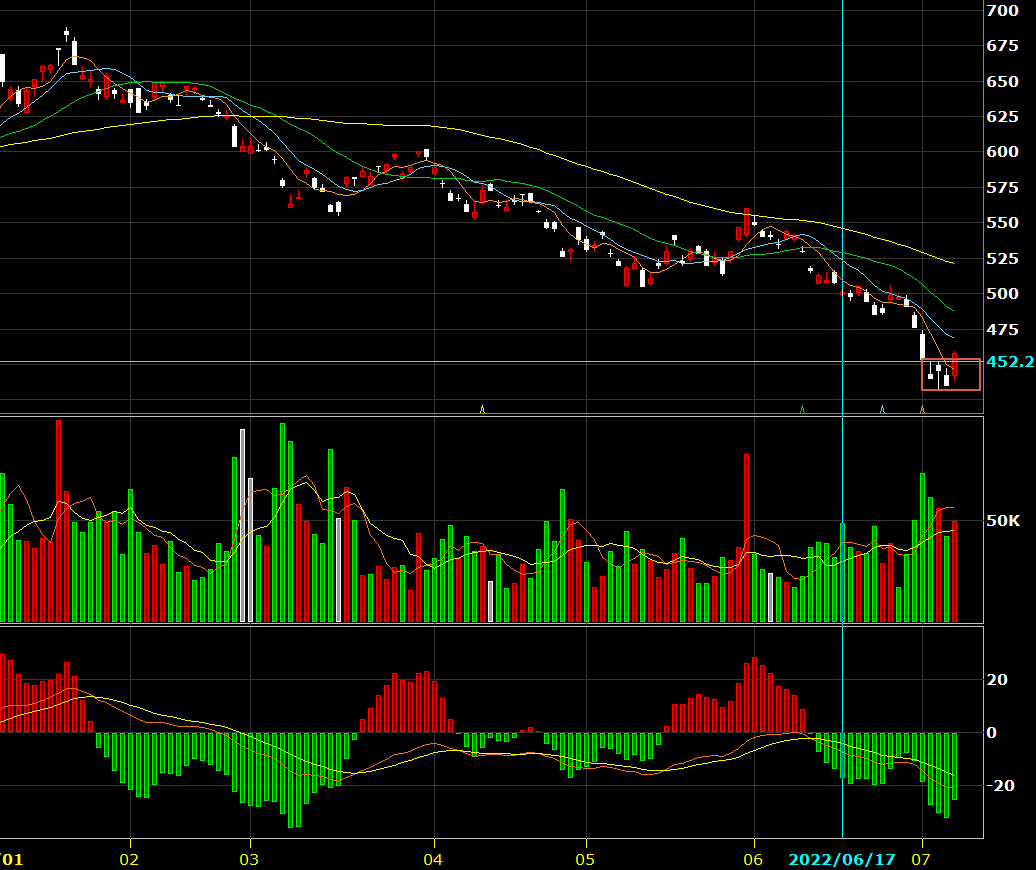Click the cyan 2022/06/17 crosshair date label
Image resolution: width=1036 pixels, height=870 pixels.
(x=842, y=859)
